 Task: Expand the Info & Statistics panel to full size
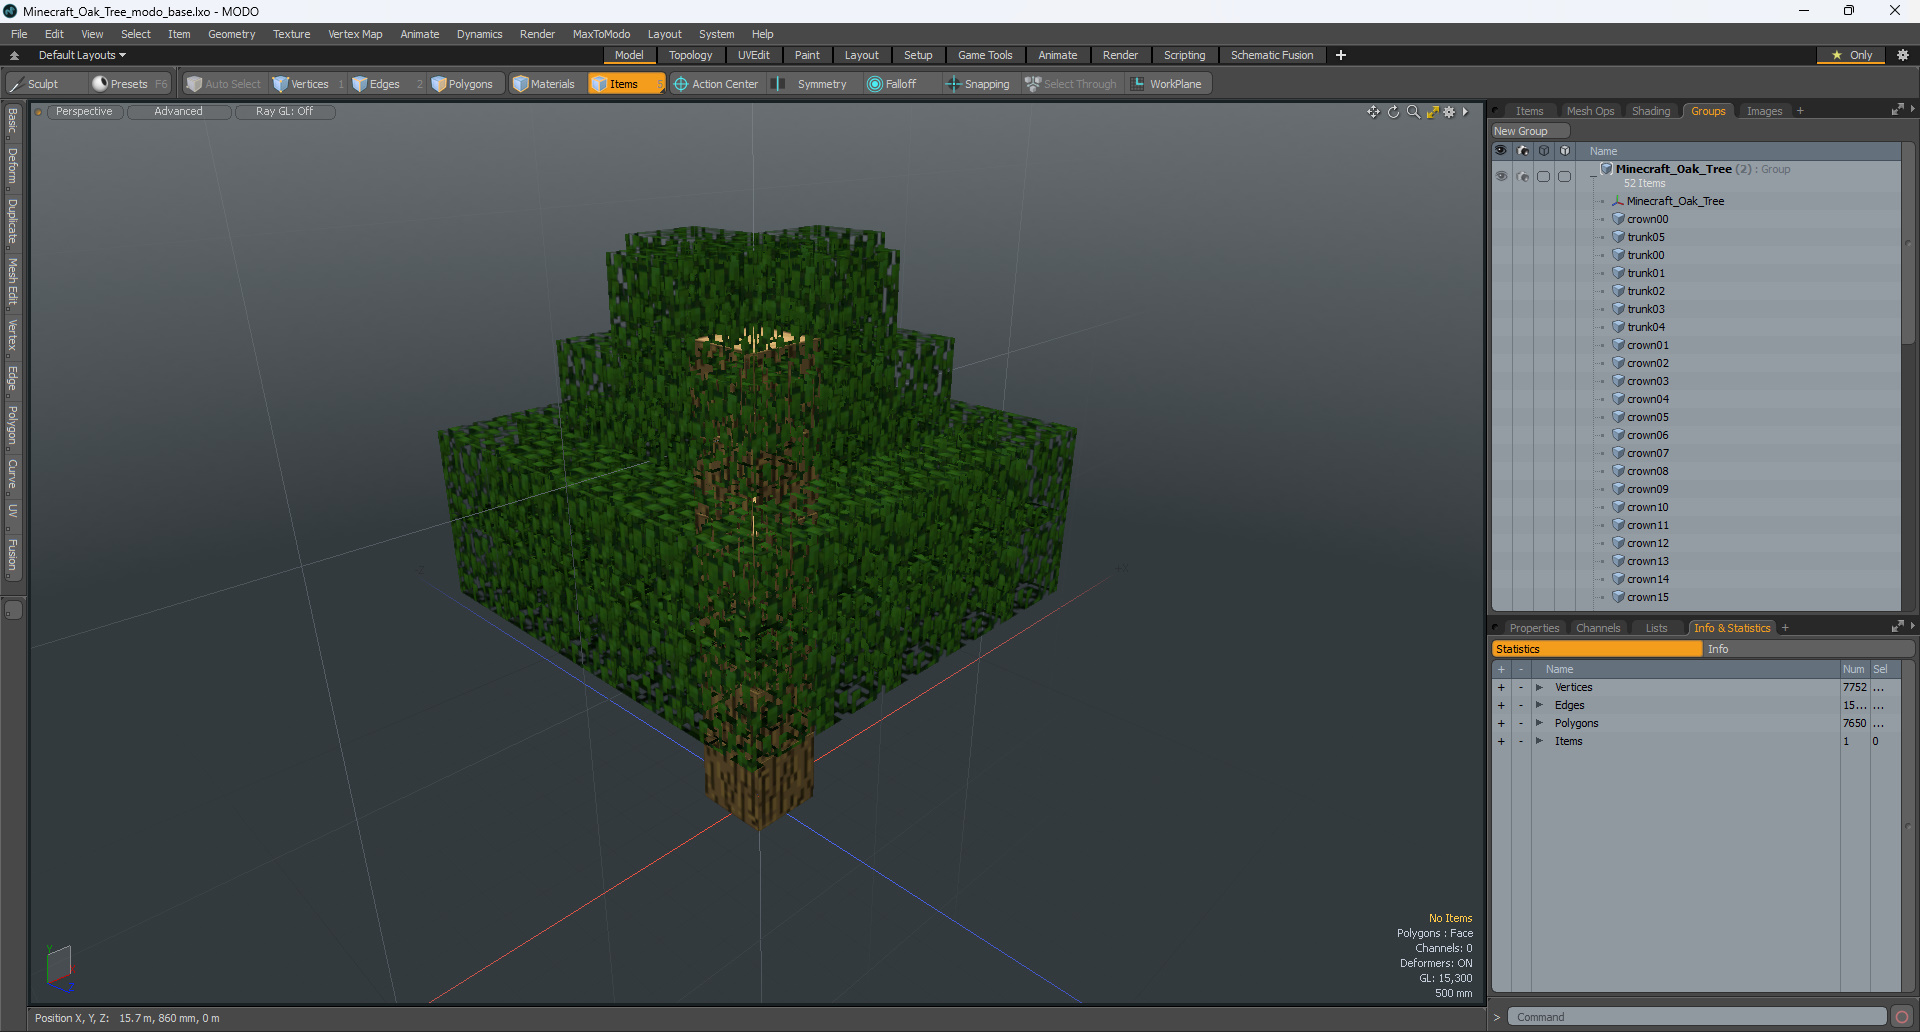coord(1897,627)
